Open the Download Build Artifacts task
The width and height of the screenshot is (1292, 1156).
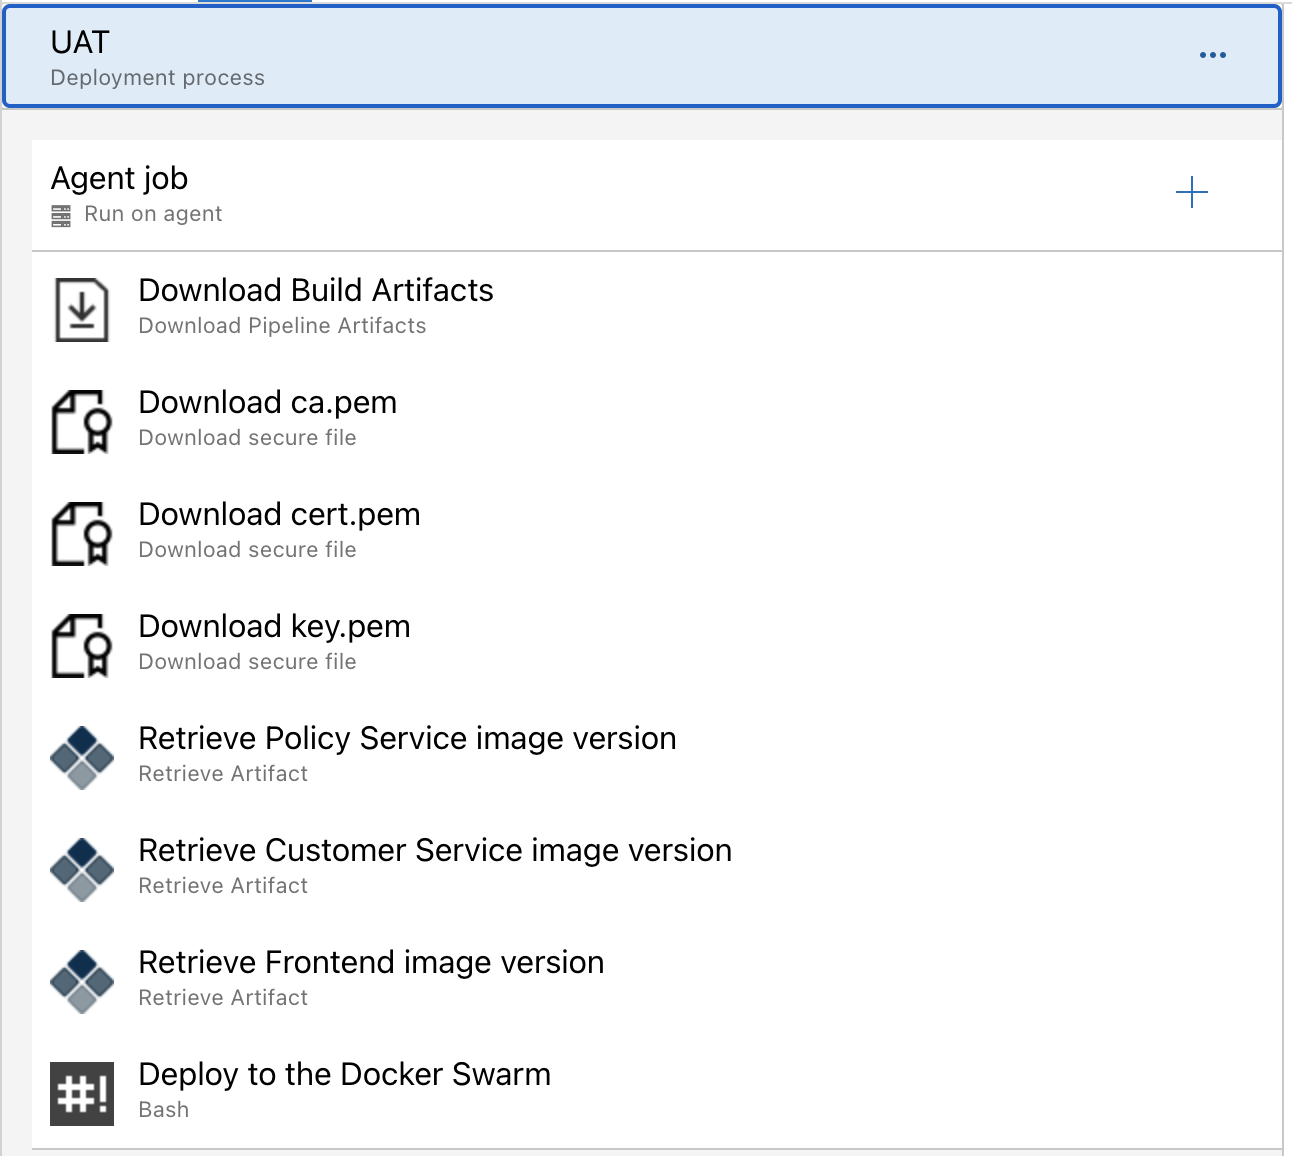coord(316,291)
